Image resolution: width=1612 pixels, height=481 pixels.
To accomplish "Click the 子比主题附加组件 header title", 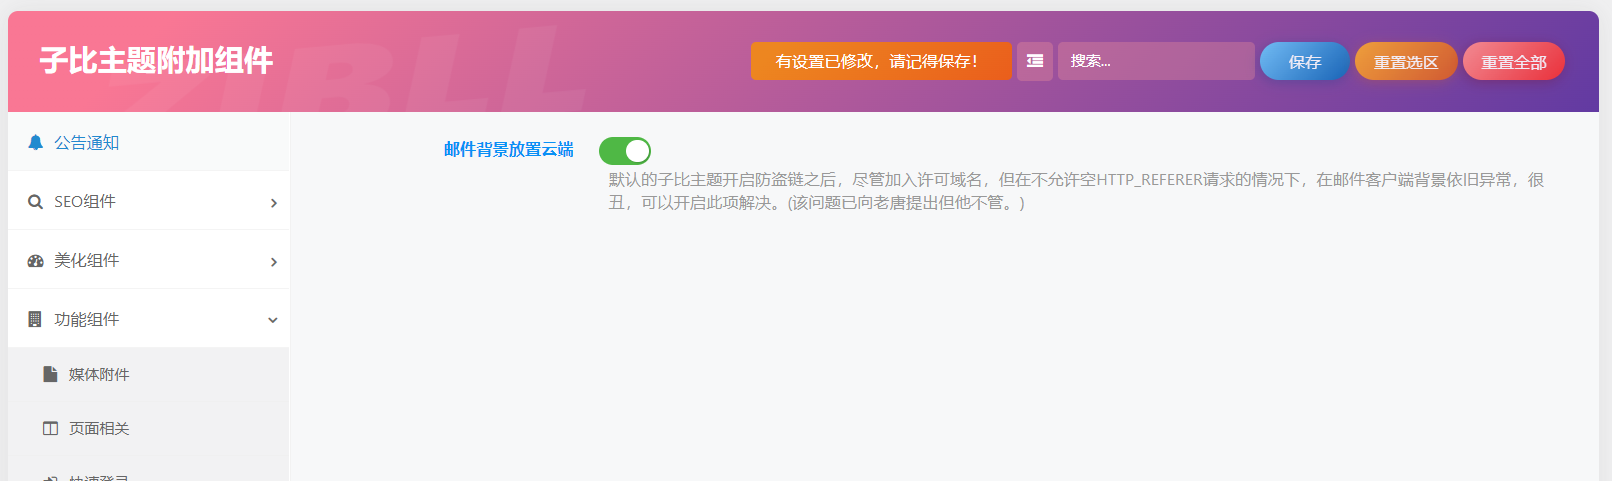I will pyautogui.click(x=156, y=60).
